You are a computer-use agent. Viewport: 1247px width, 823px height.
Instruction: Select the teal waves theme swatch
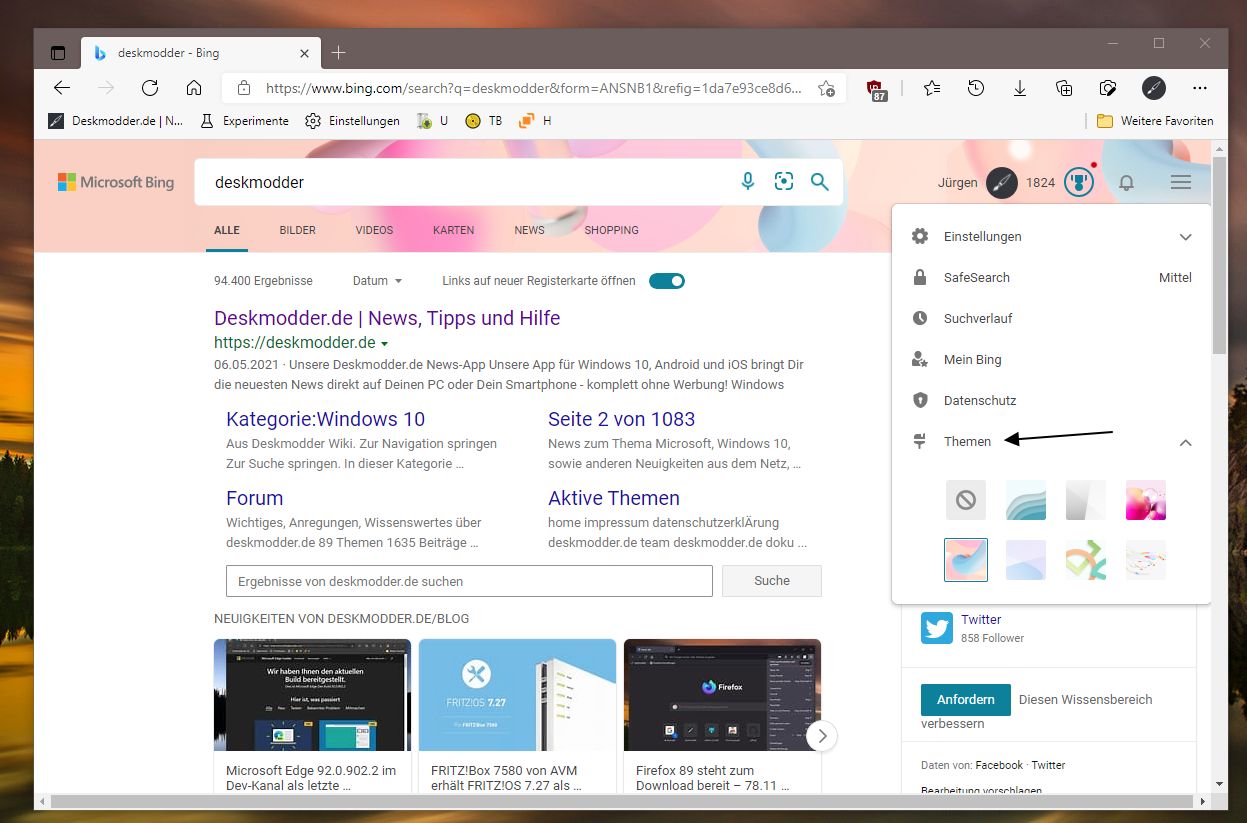pos(1026,500)
